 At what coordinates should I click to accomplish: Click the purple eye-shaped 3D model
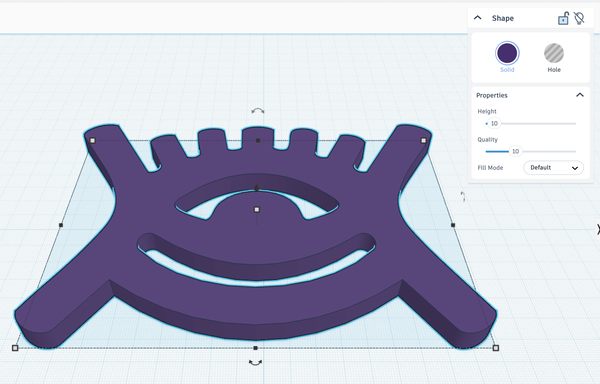(256, 237)
